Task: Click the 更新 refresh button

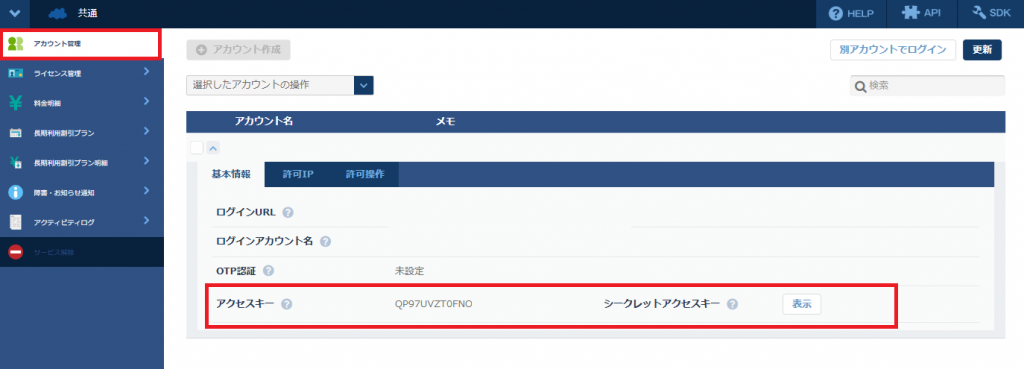Action: [x=982, y=50]
